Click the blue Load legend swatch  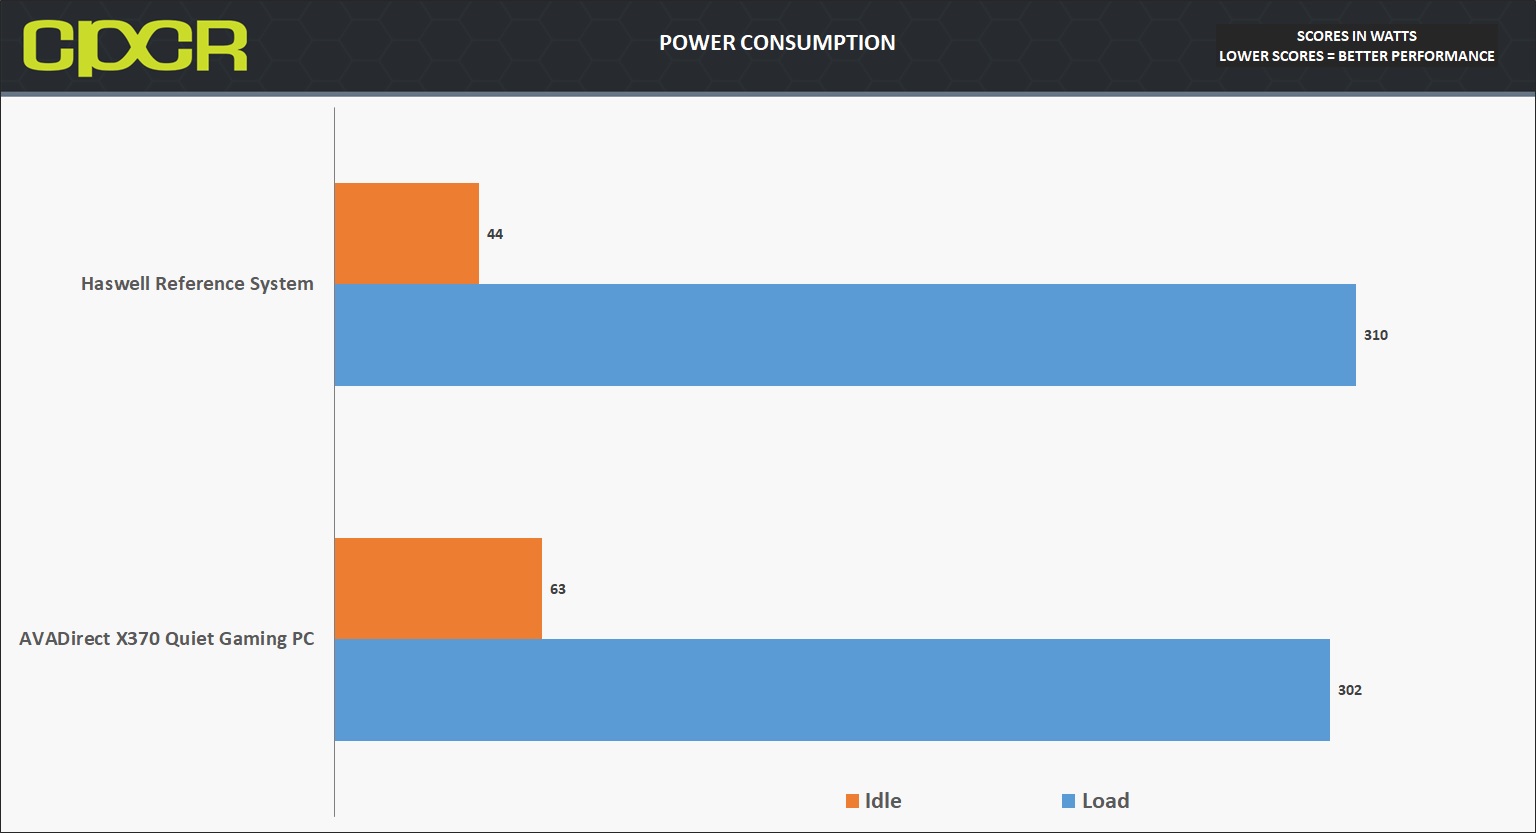[1068, 801]
